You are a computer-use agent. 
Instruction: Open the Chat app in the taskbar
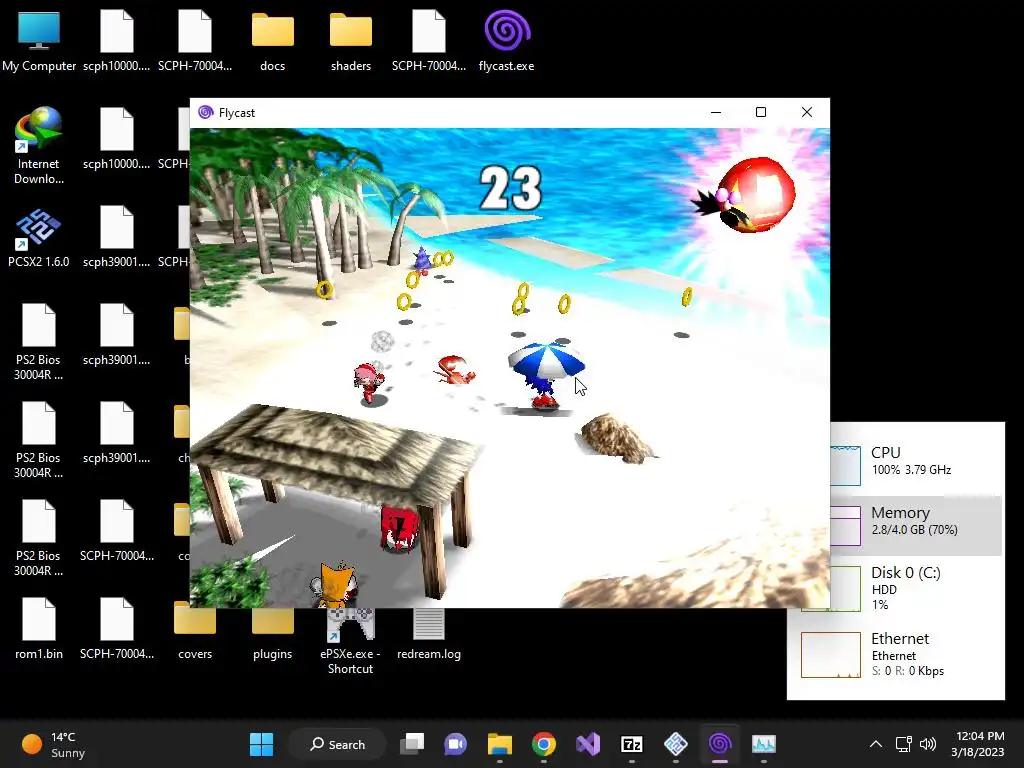(x=455, y=744)
